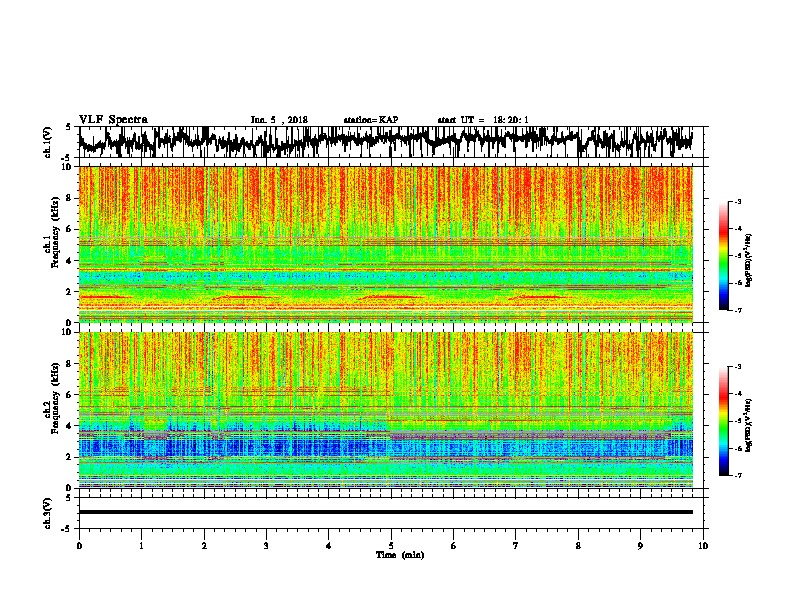Click the ch.1 spectrogram color scale bar

724,256
